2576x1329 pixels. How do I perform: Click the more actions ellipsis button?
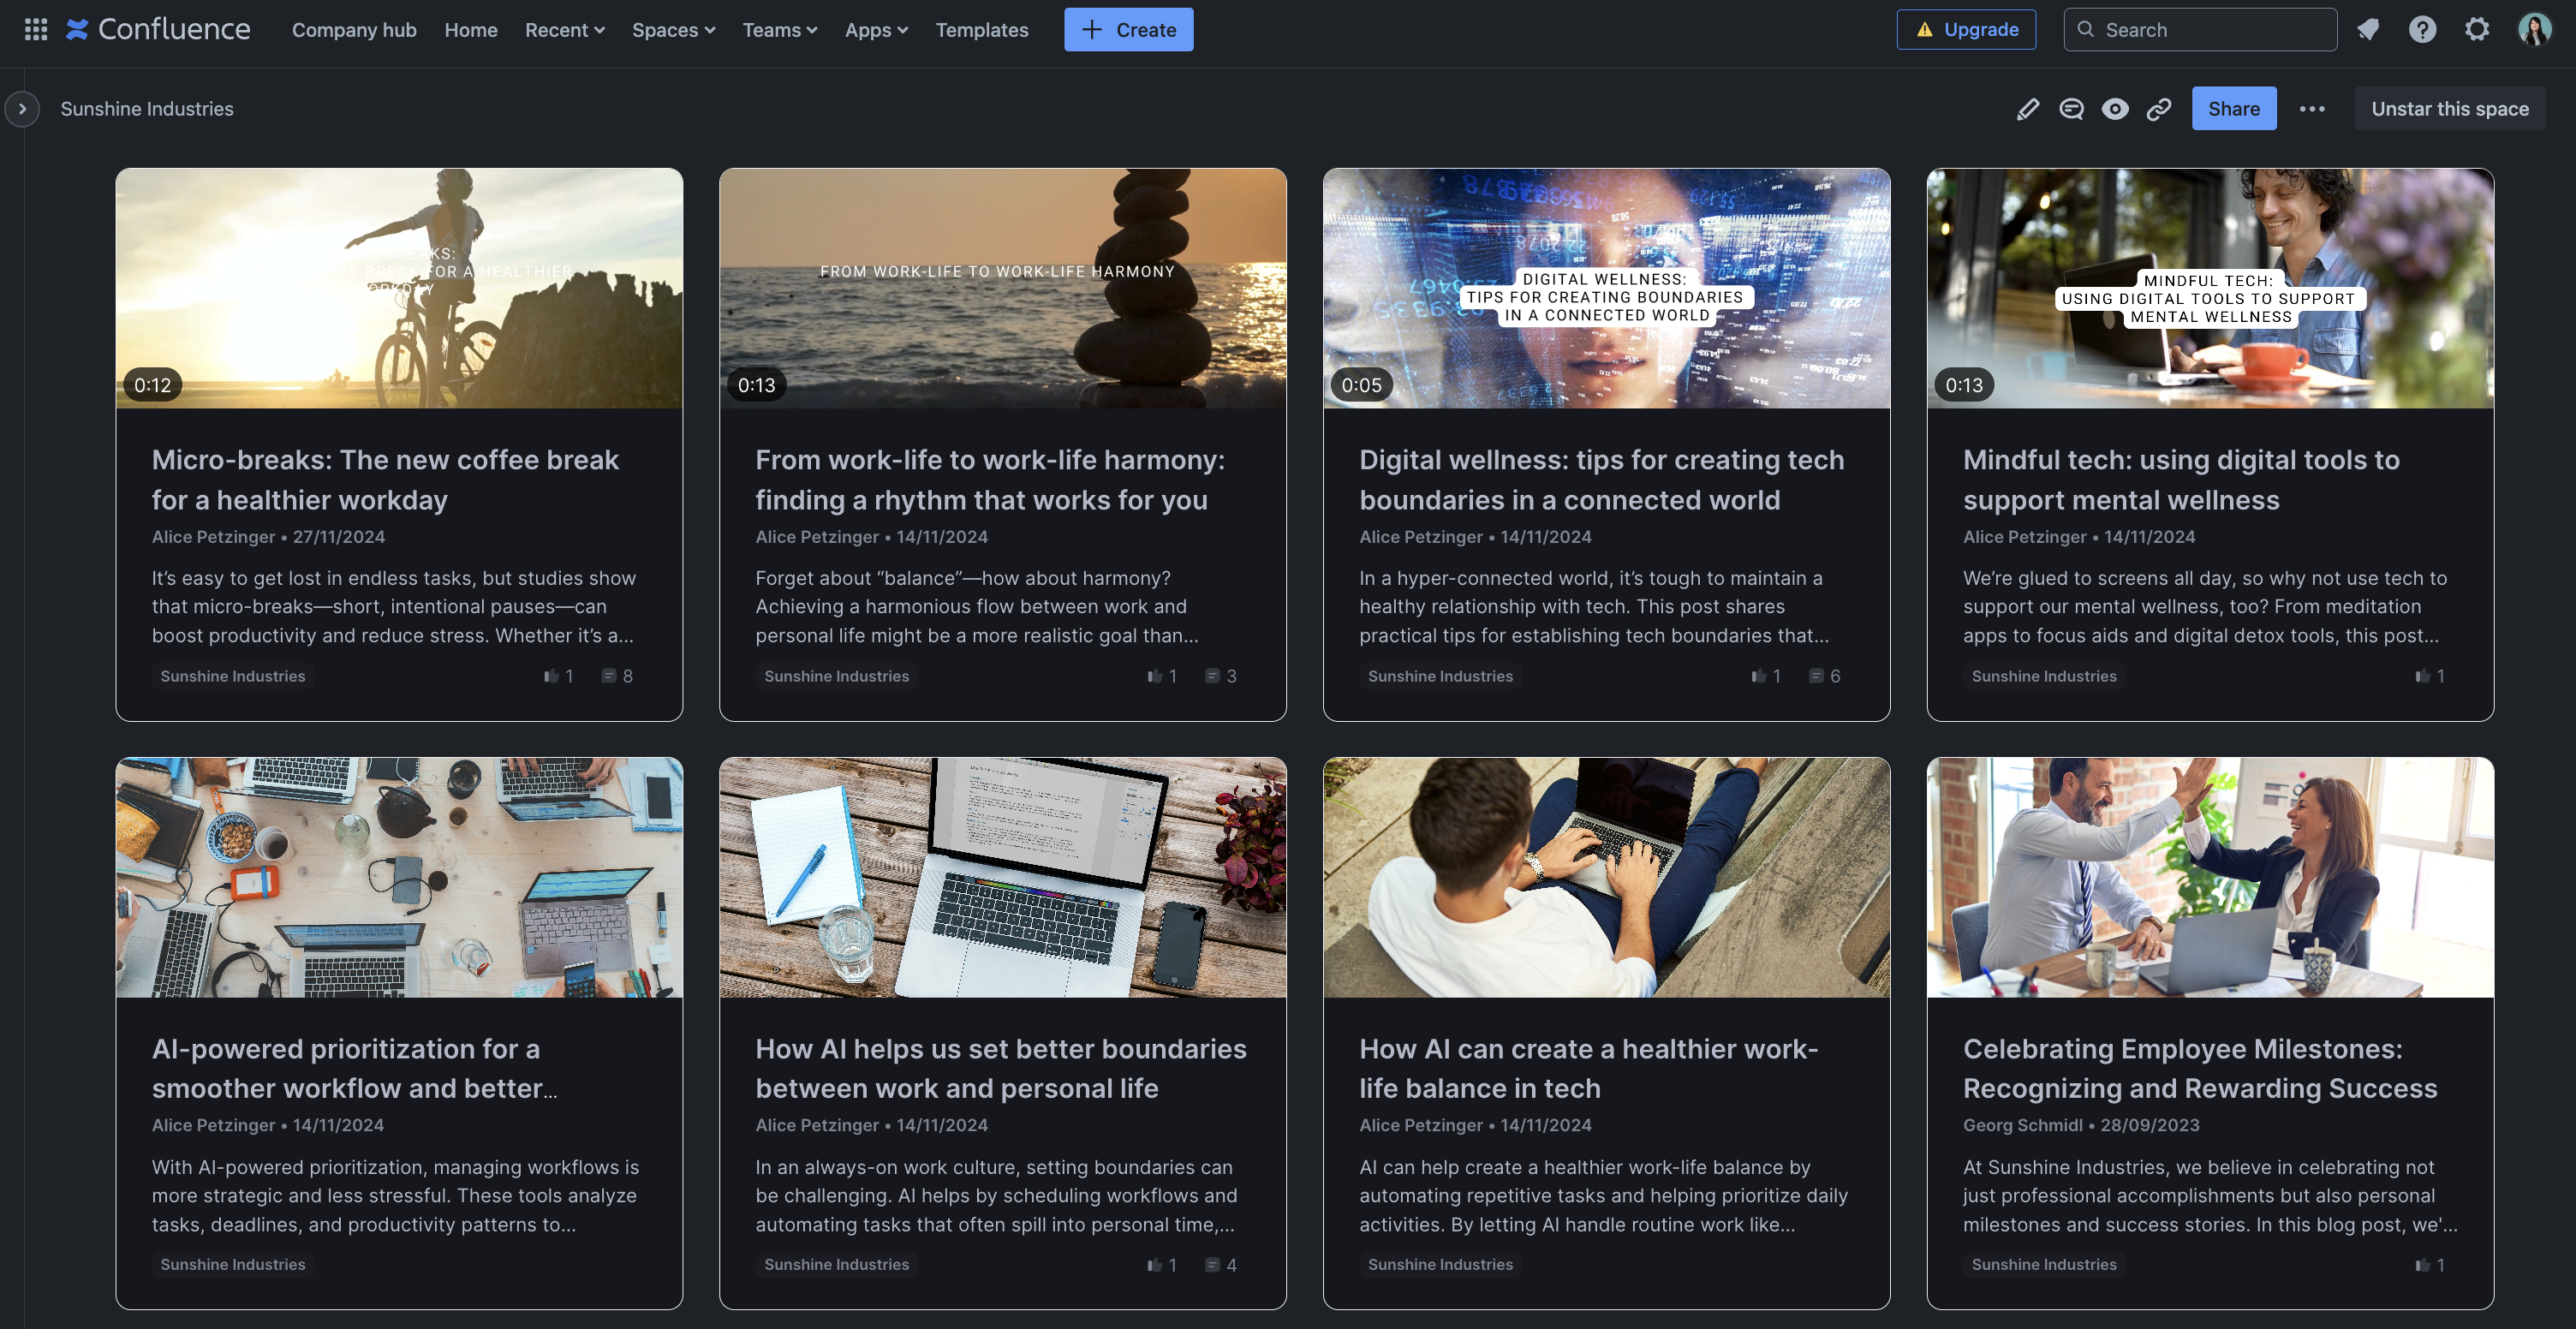pos(2311,109)
